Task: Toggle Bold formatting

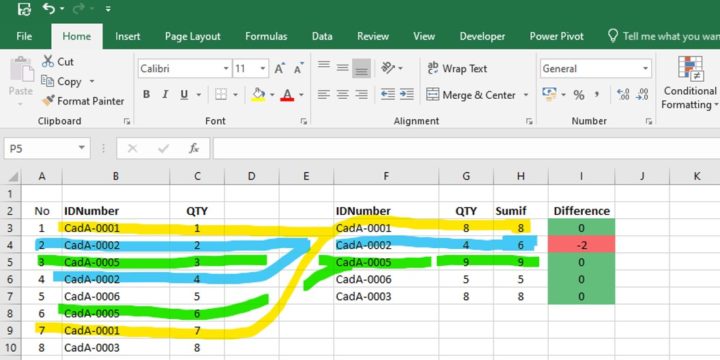Action: coord(146,95)
